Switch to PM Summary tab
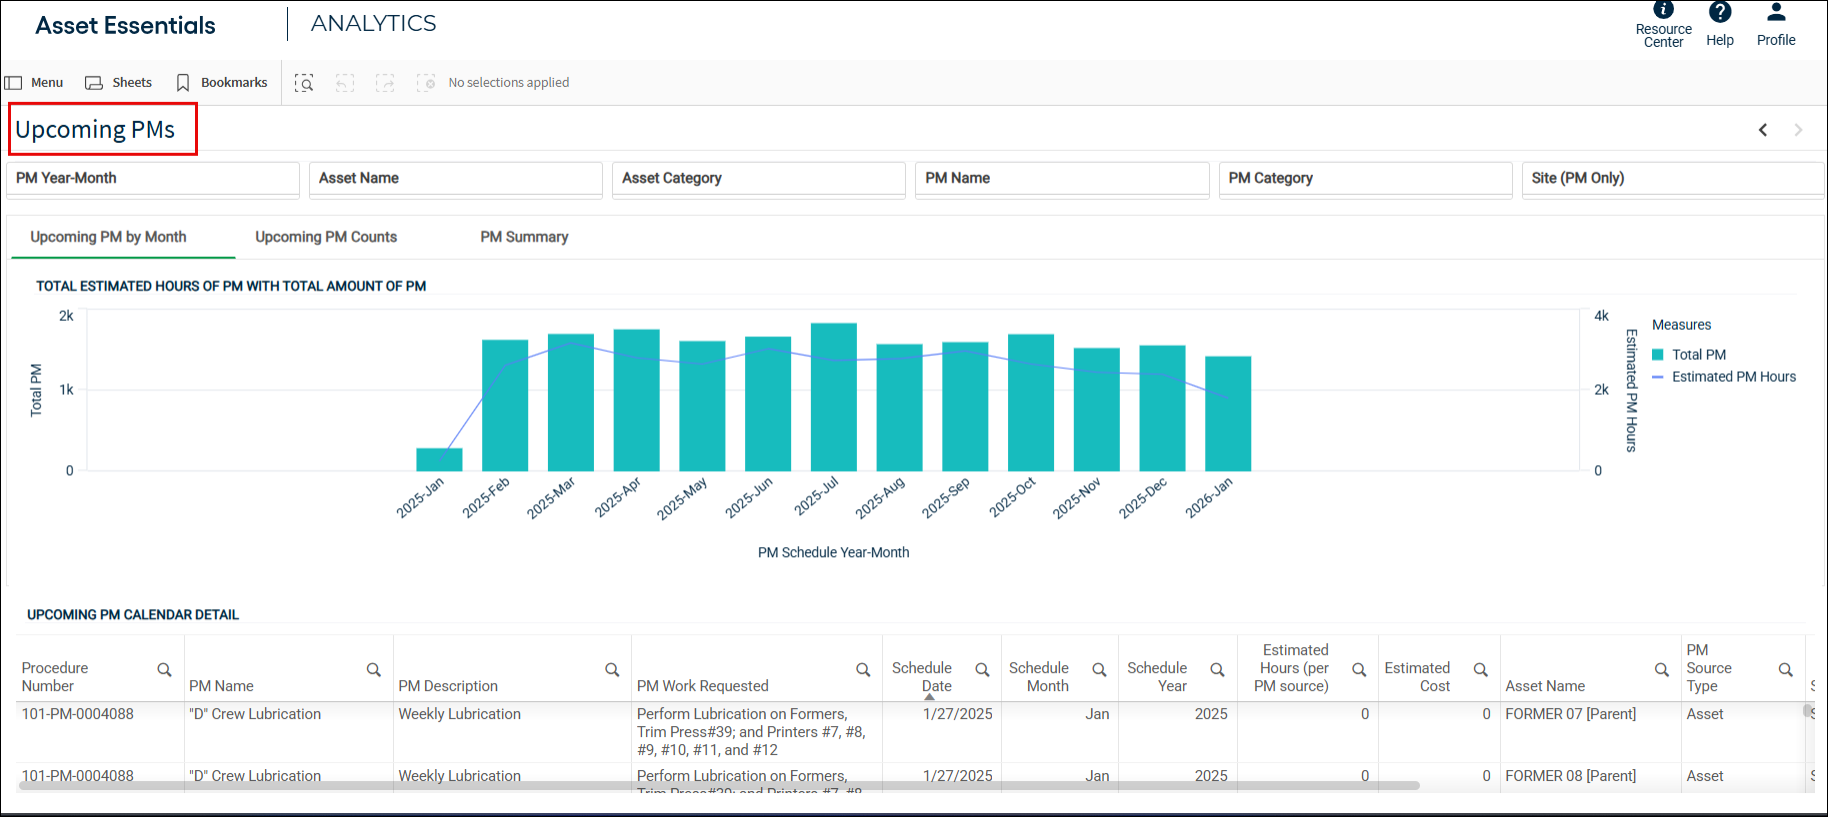 tap(524, 237)
